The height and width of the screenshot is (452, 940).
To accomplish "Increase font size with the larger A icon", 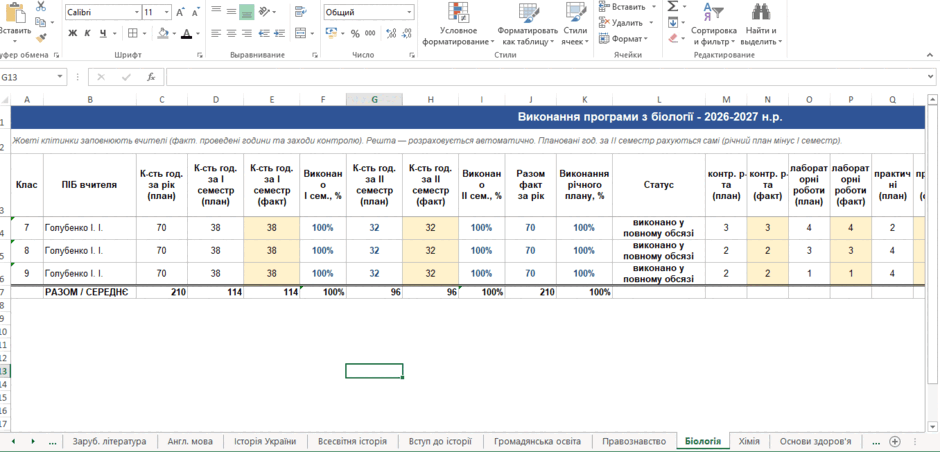I will pos(182,12).
